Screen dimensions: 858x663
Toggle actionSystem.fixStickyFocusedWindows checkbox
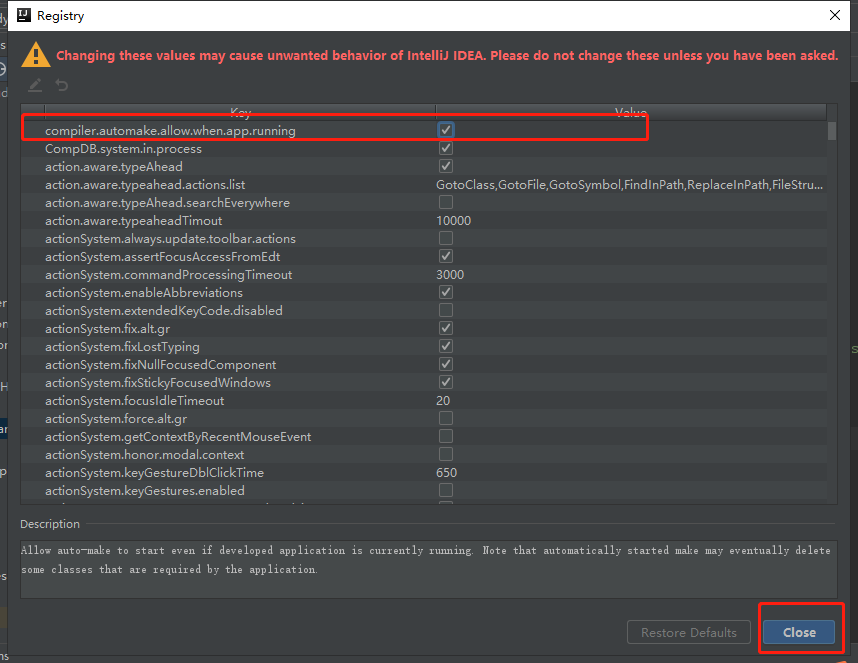[x=446, y=382]
